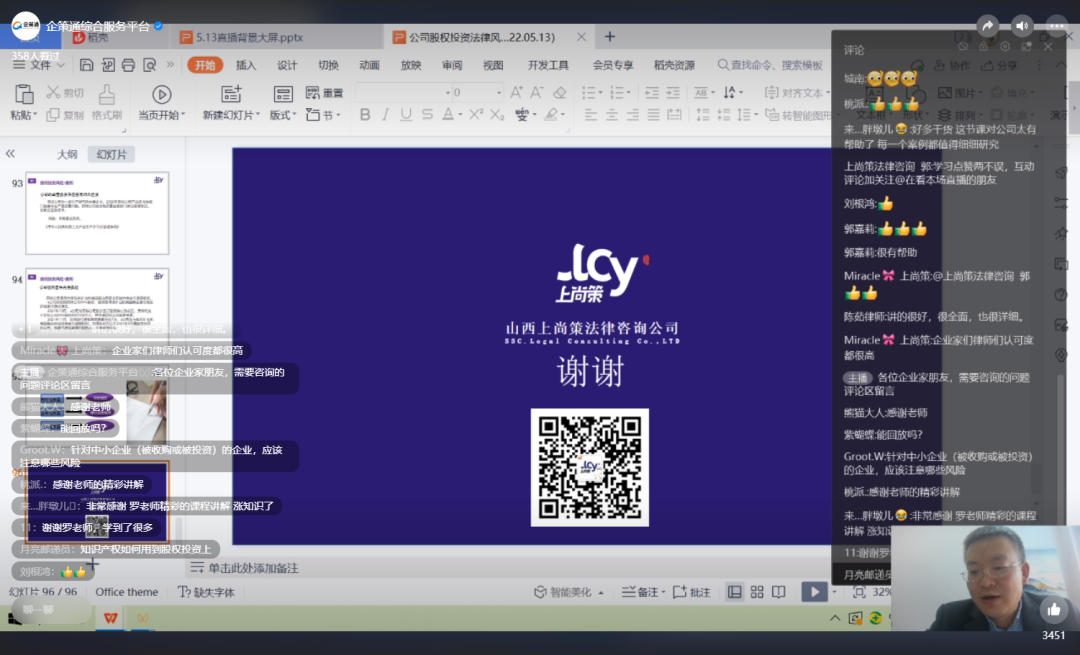Toggle justify text alignment
This screenshot has width=1080, height=655.
click(x=653, y=115)
